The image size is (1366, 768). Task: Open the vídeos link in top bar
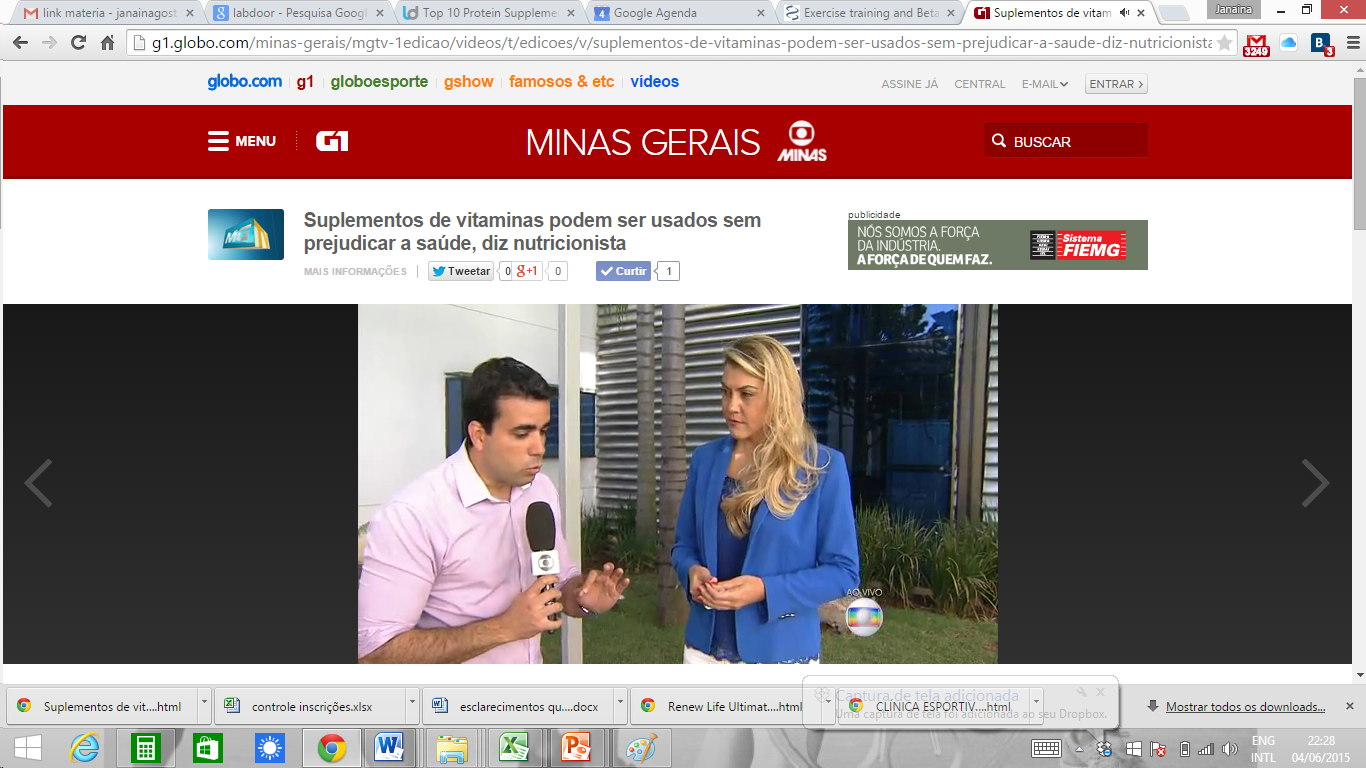(655, 82)
